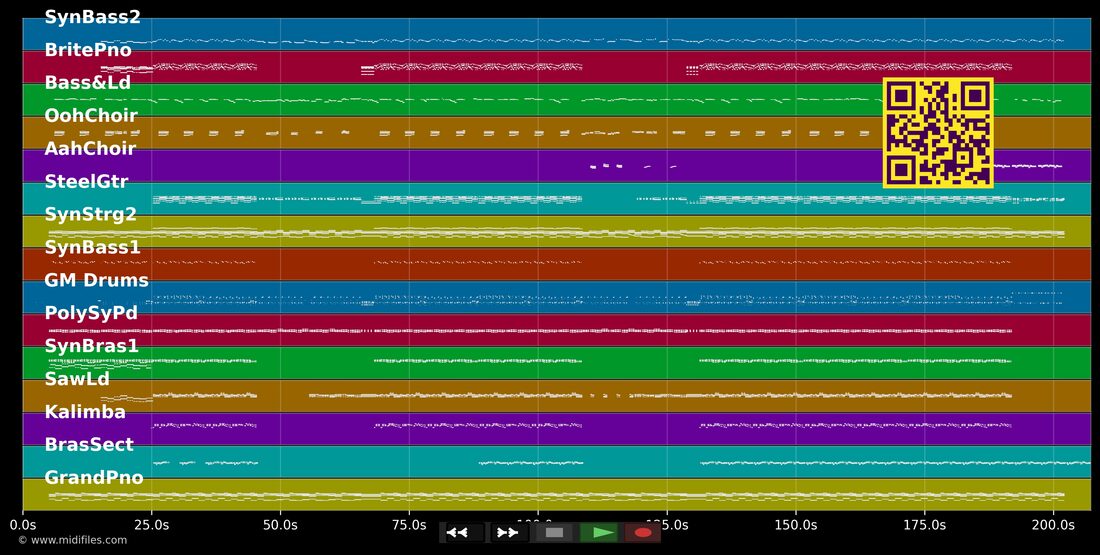Select the SynStrg2 track label
The image size is (1100, 555).
point(90,215)
